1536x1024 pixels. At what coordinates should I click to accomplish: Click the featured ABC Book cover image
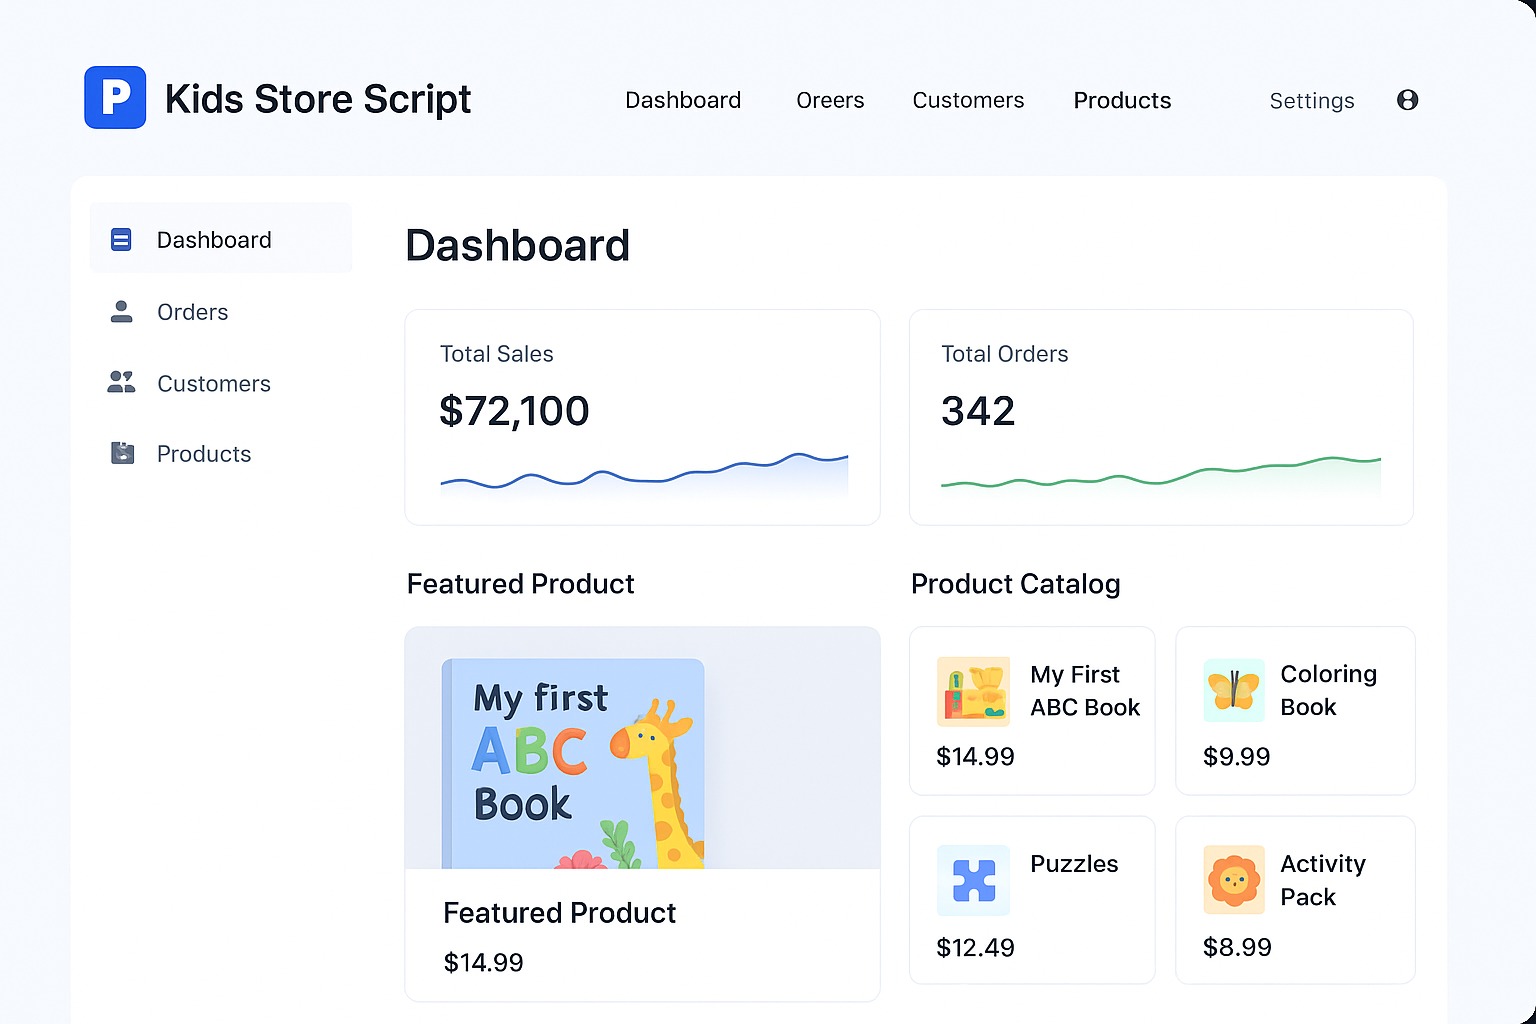pyautogui.click(x=574, y=762)
